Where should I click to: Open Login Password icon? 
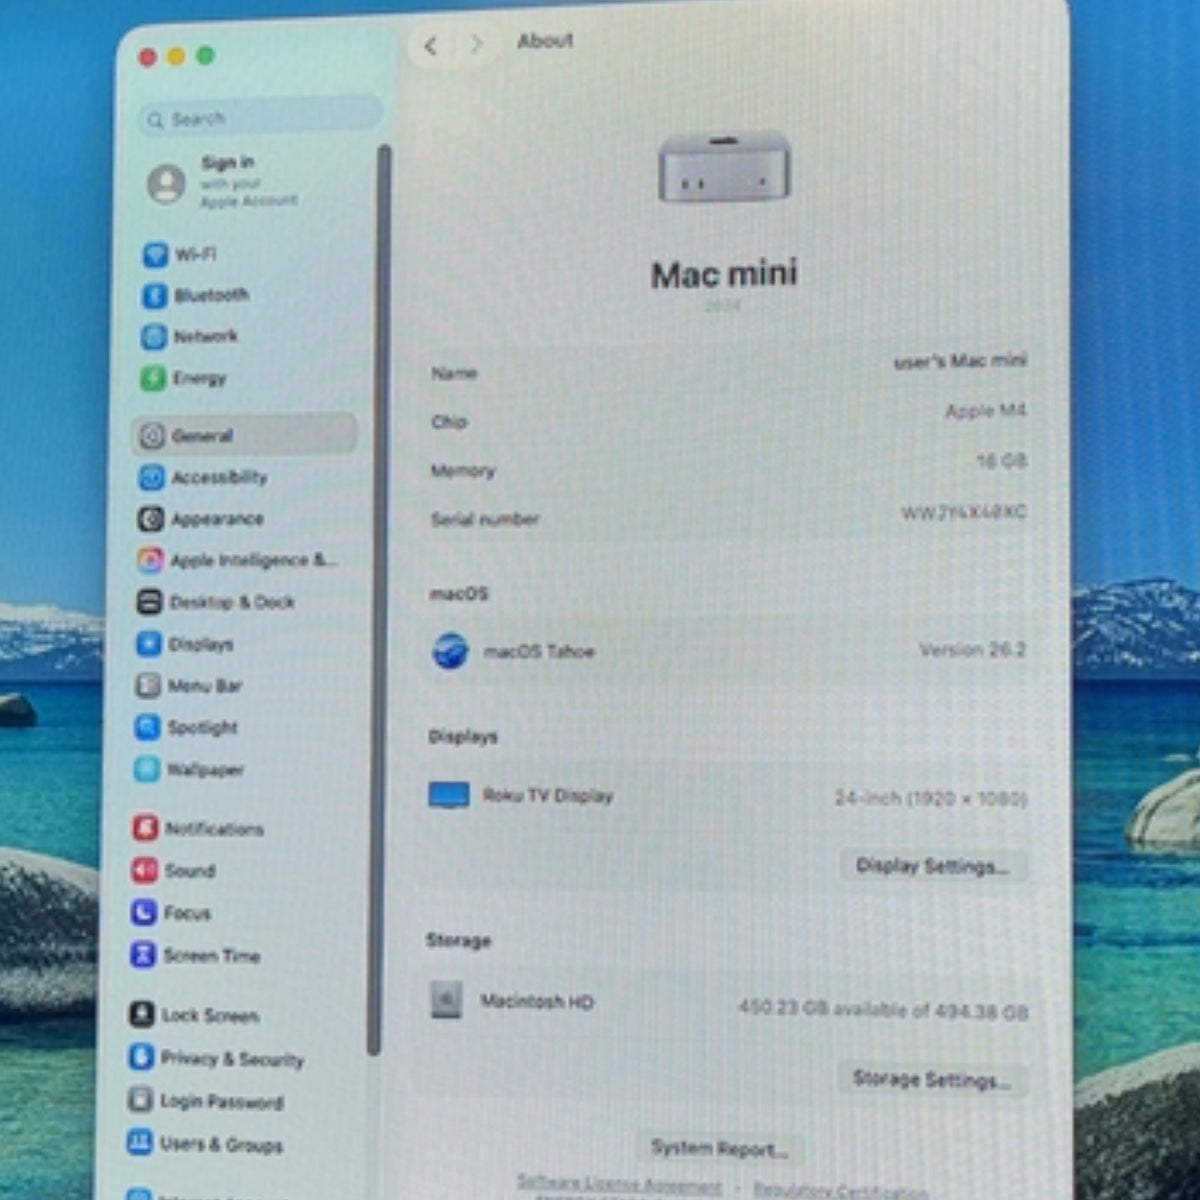140,1100
